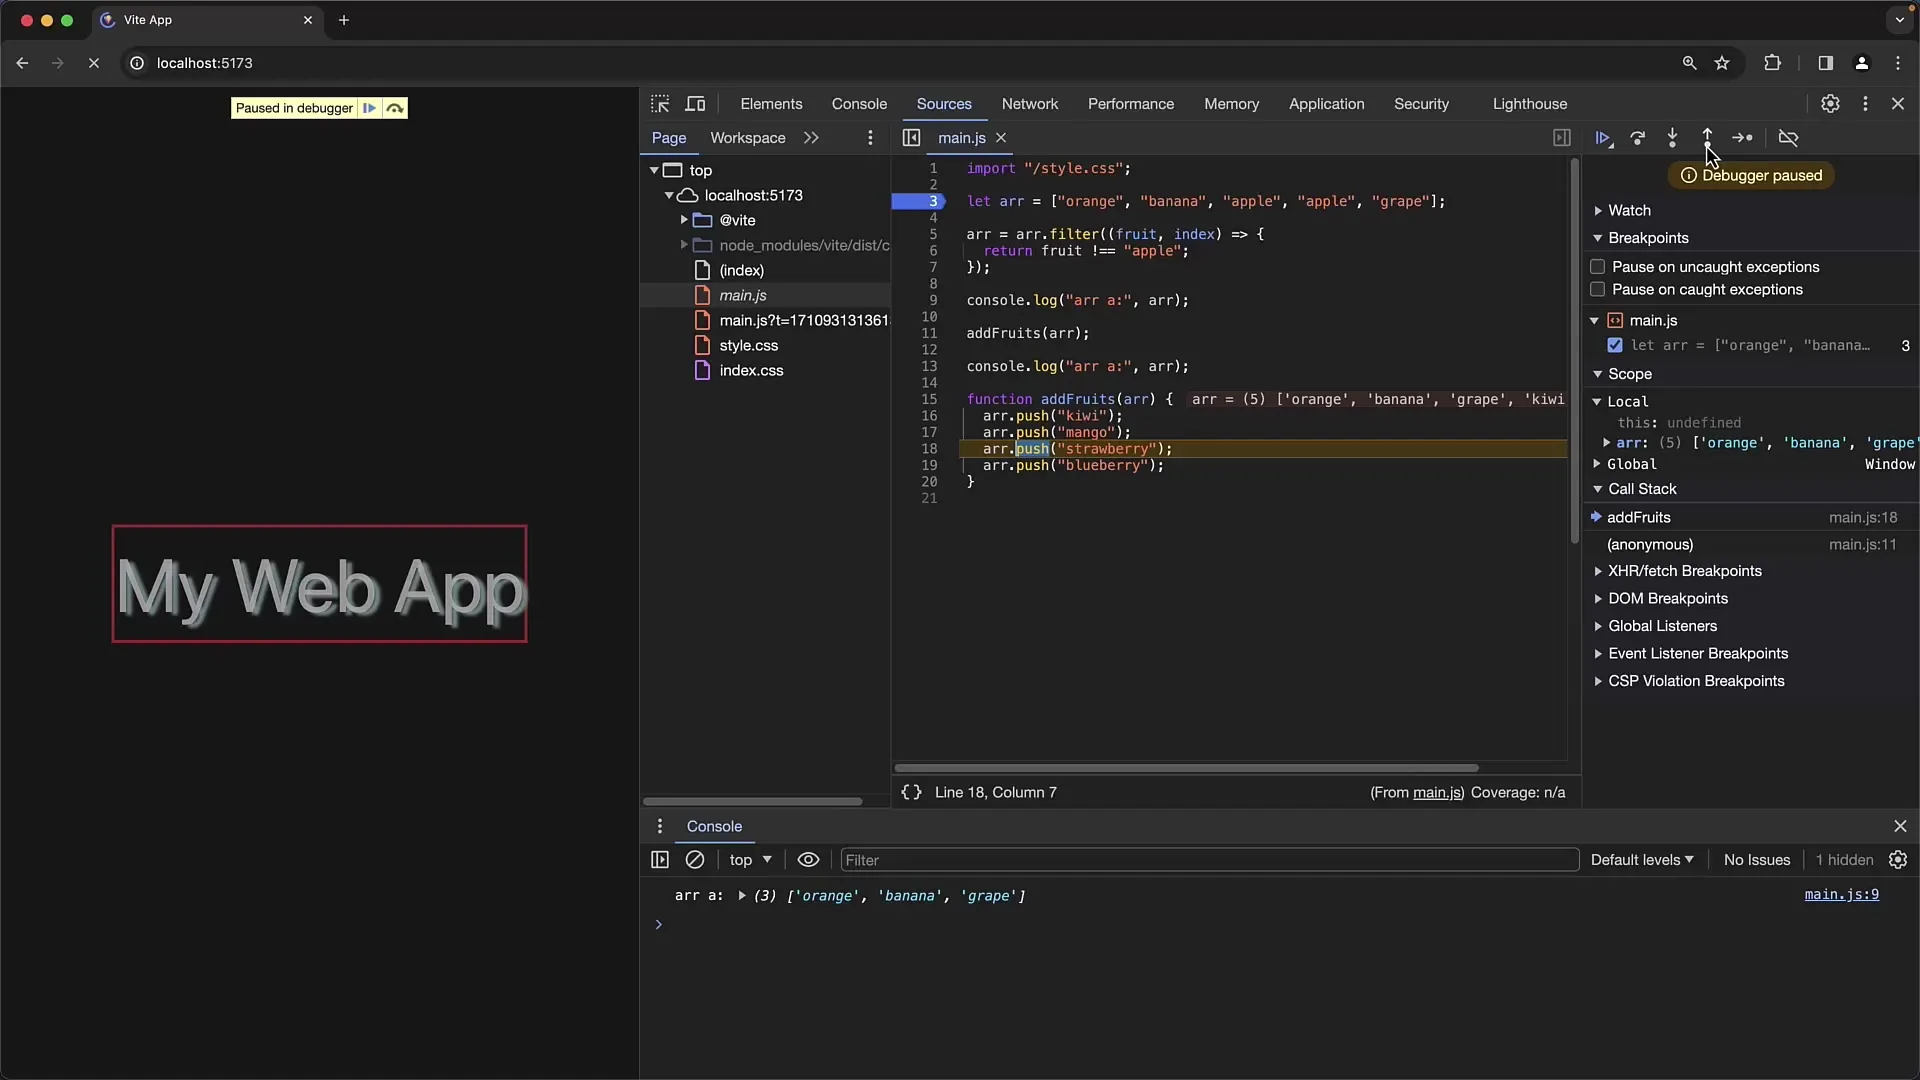Collapse the Call Stack section

(x=1642, y=489)
